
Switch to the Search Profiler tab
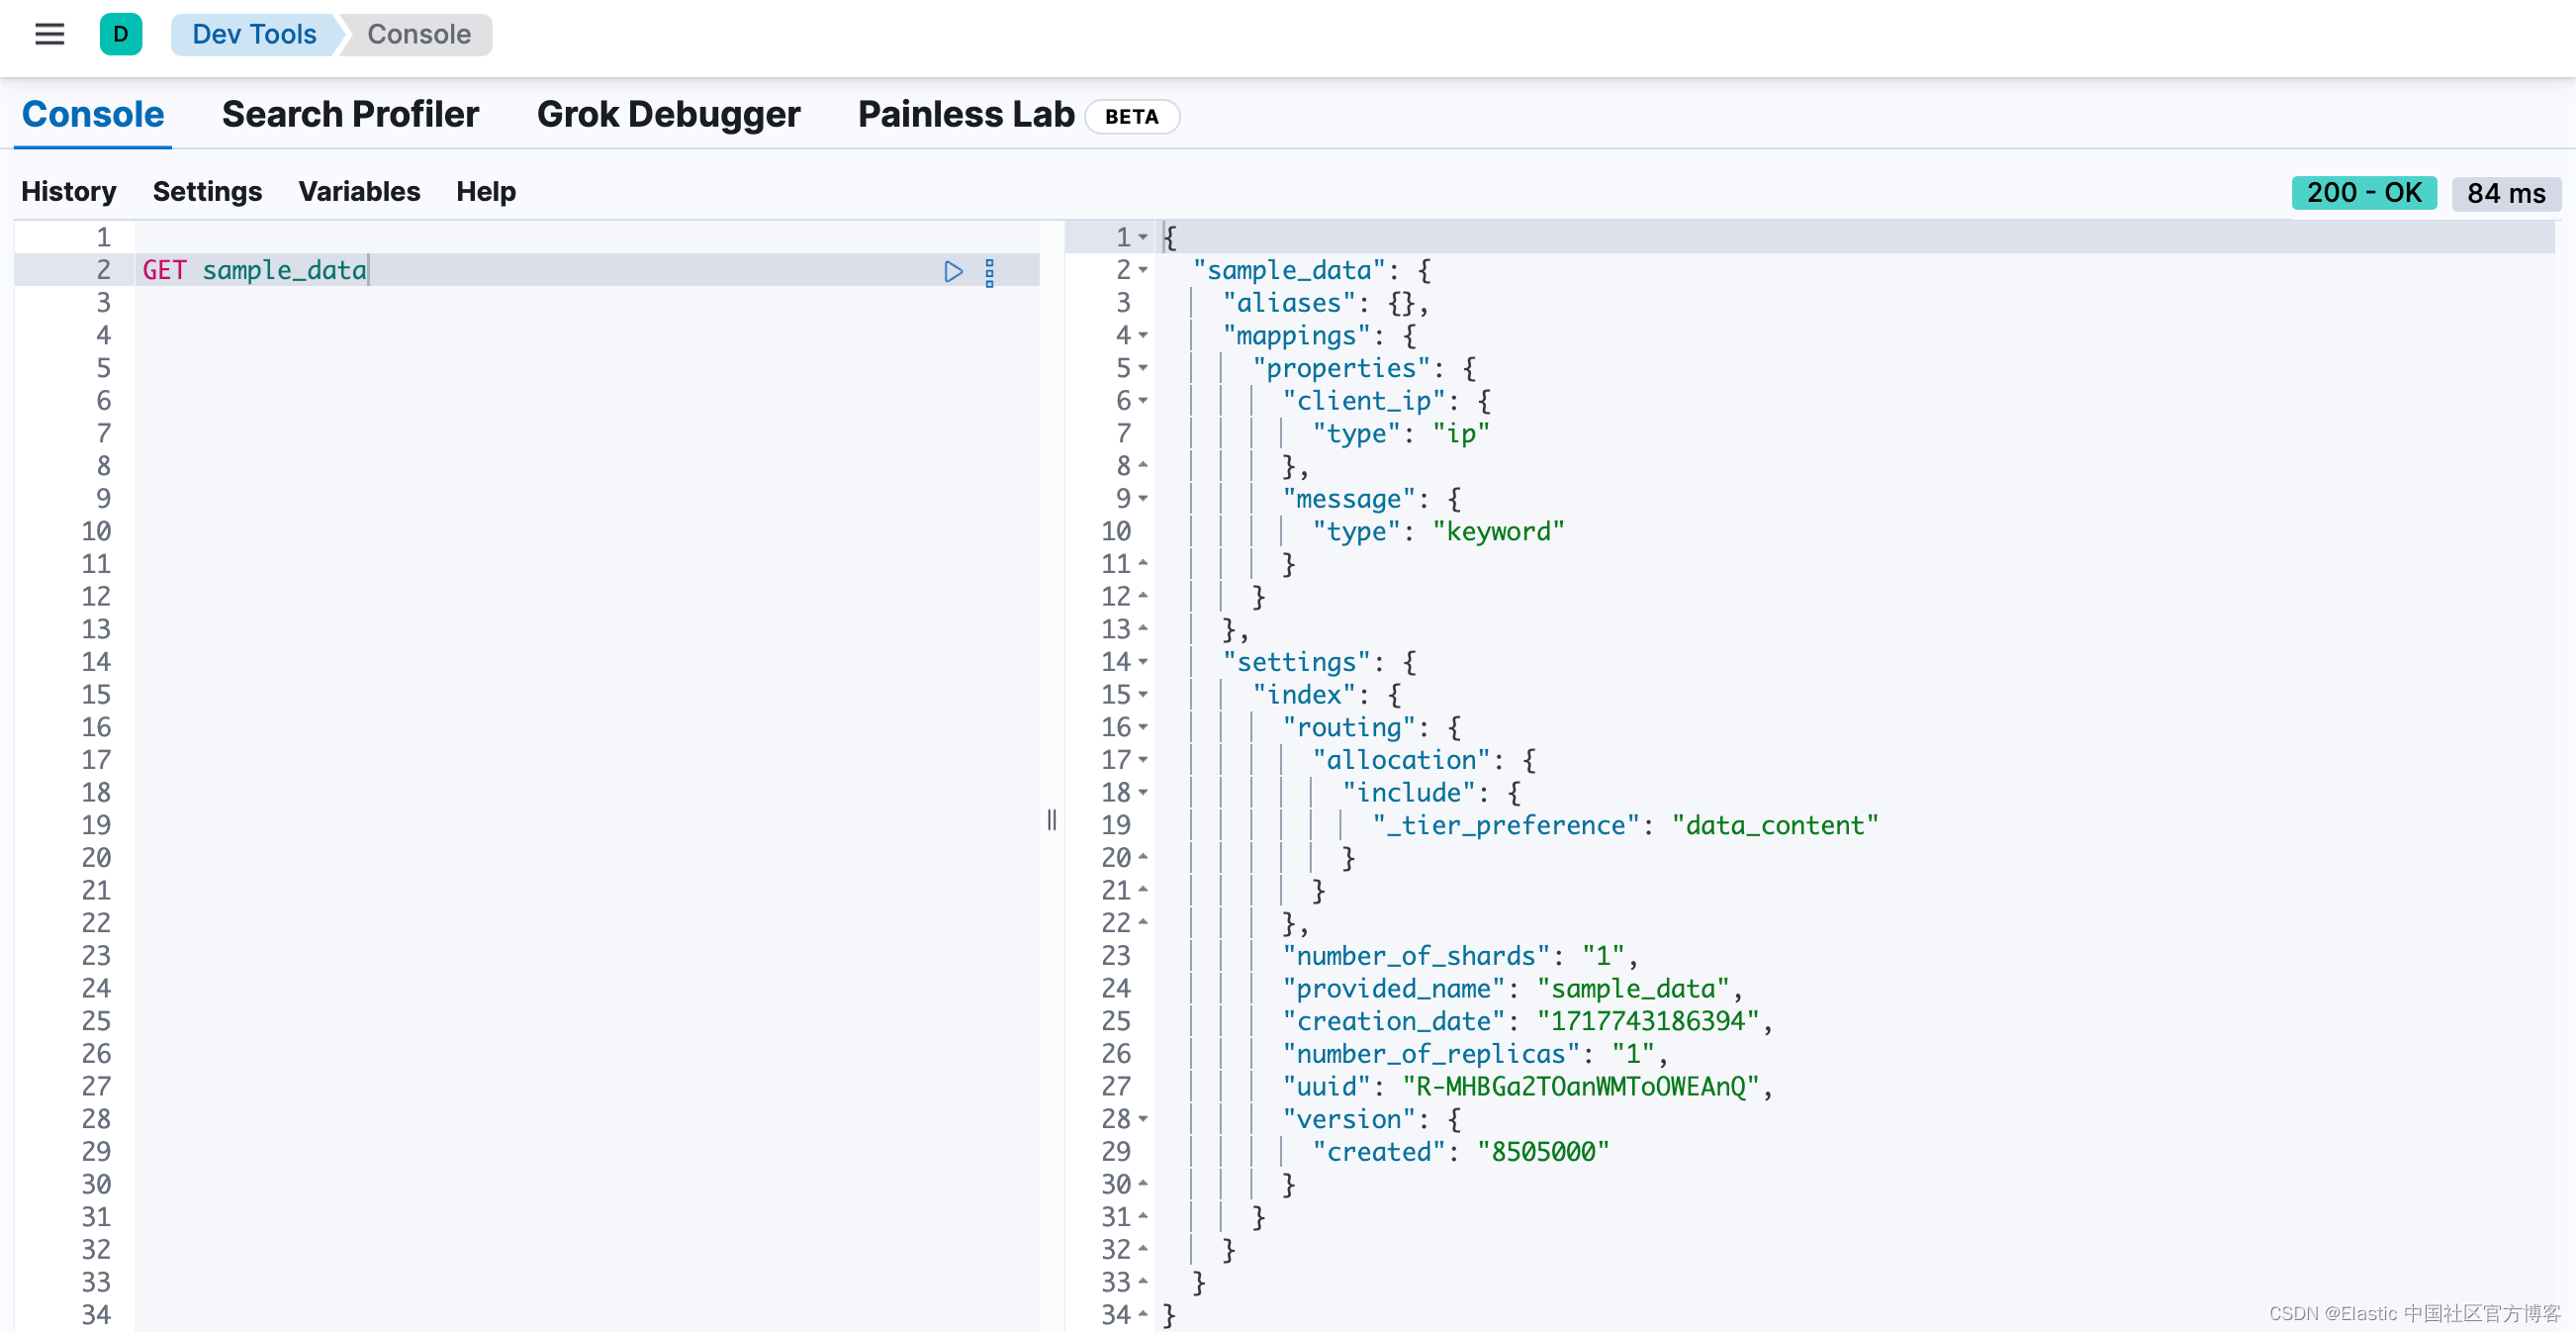(x=350, y=114)
